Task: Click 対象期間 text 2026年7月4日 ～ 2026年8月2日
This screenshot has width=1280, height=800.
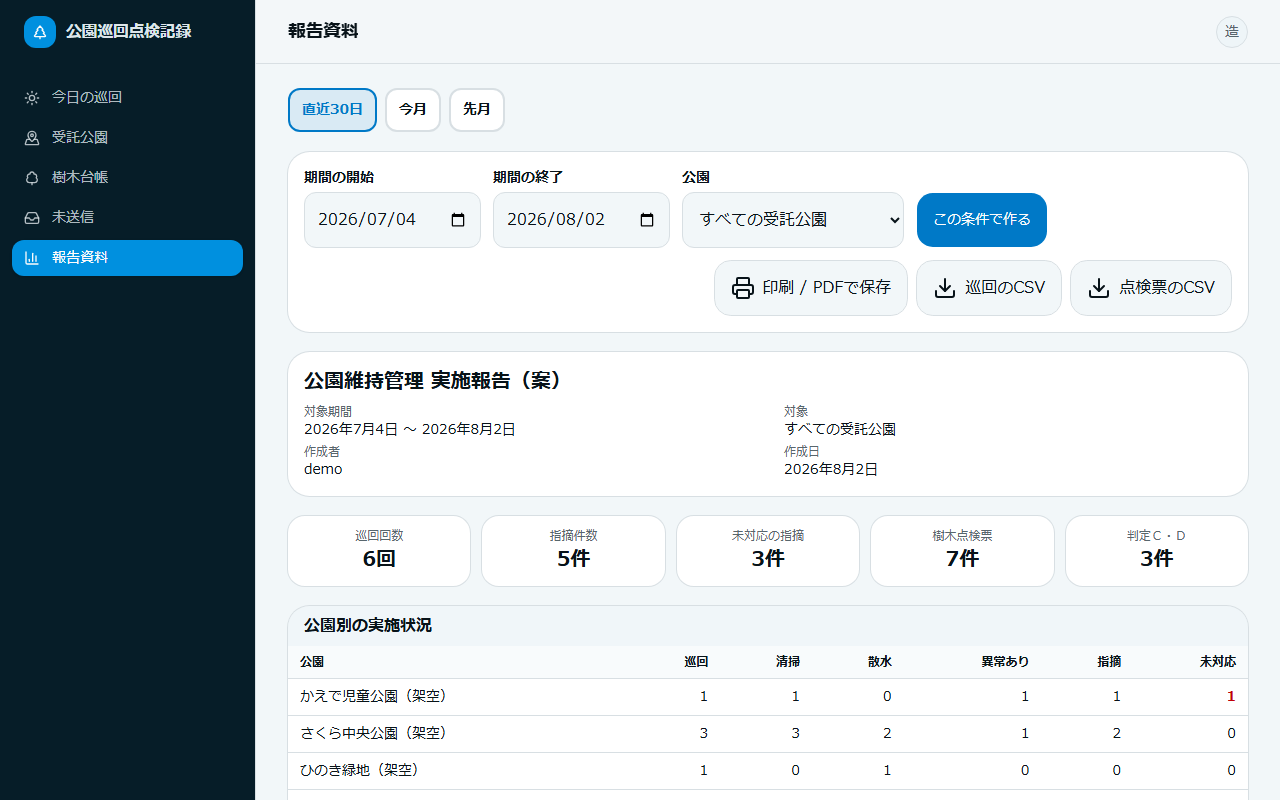Action: pos(410,430)
